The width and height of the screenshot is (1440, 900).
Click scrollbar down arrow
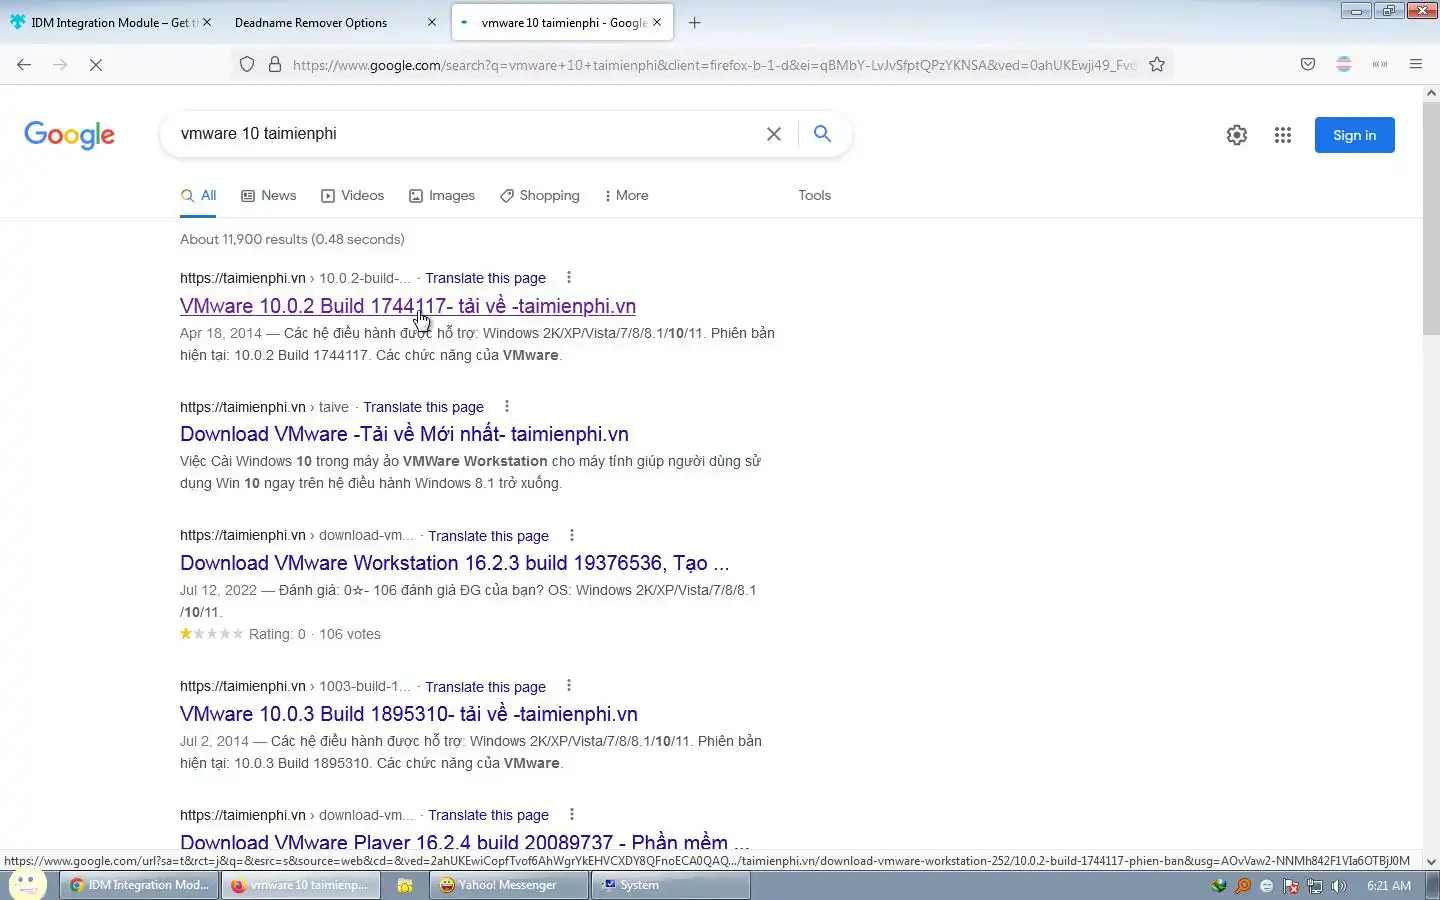coord(1431,861)
